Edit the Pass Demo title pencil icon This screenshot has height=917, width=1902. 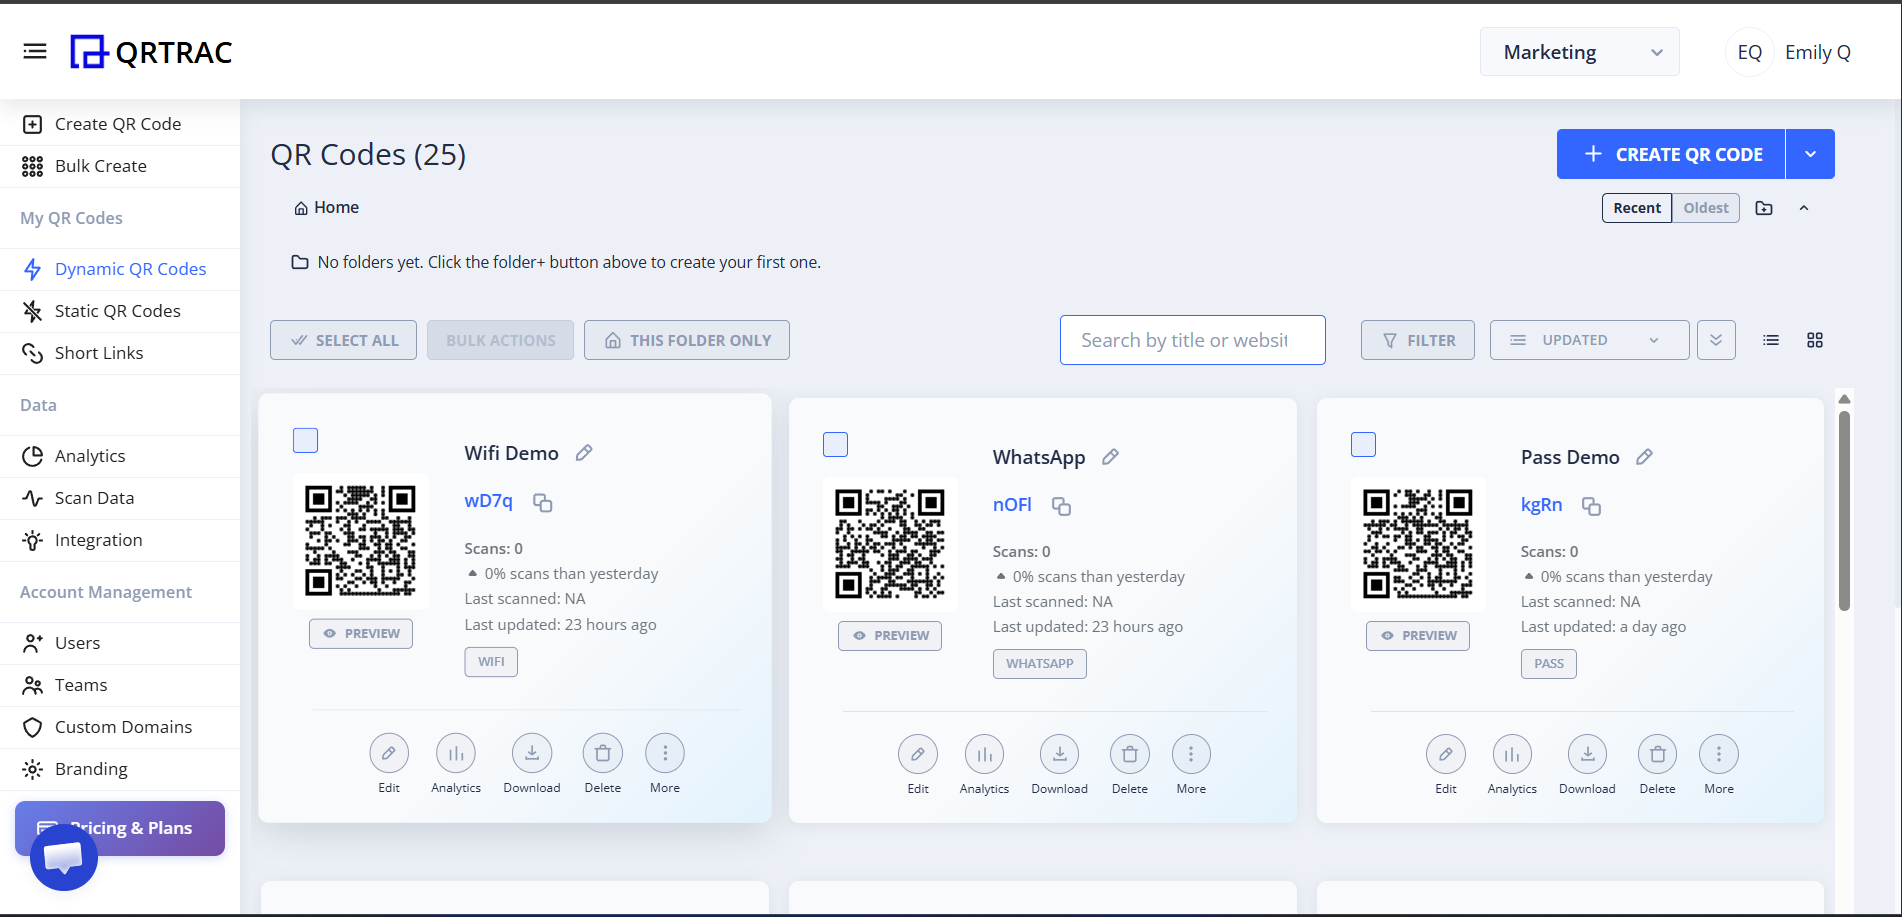pos(1644,457)
